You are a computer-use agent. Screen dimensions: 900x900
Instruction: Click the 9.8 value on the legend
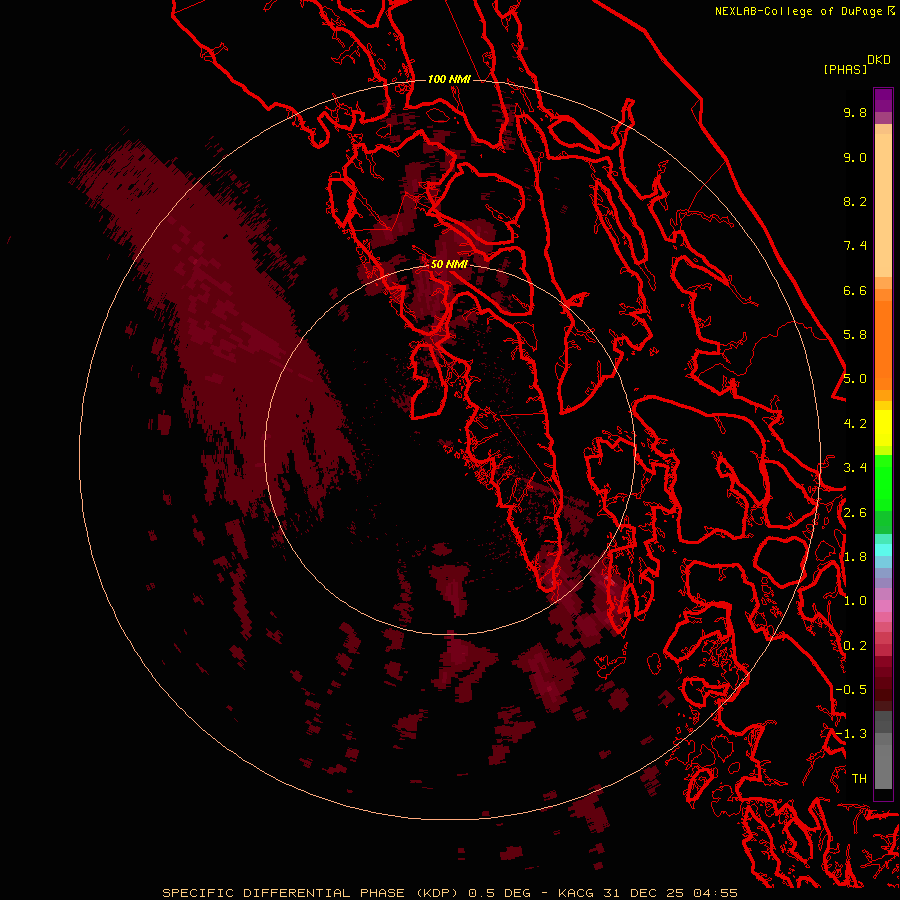[855, 112]
